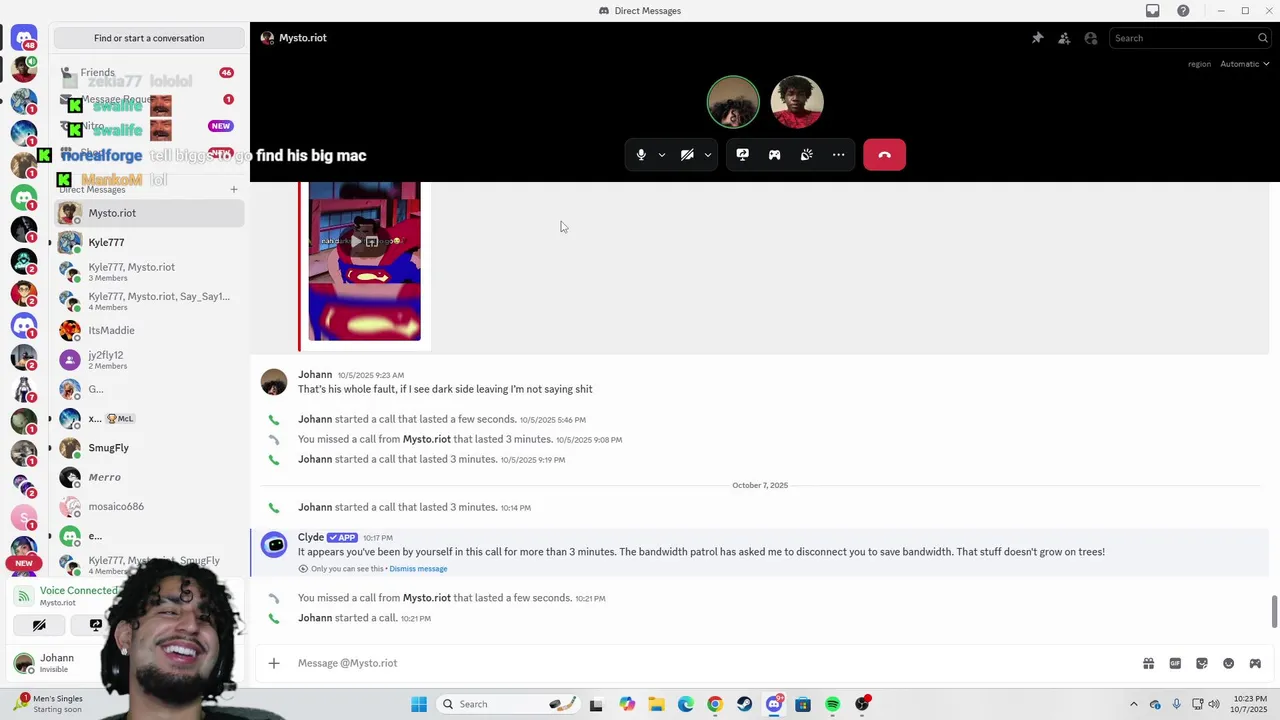This screenshot has height=720, width=1280.
Task: Open attachment menu with plus button
Action: click(x=274, y=663)
